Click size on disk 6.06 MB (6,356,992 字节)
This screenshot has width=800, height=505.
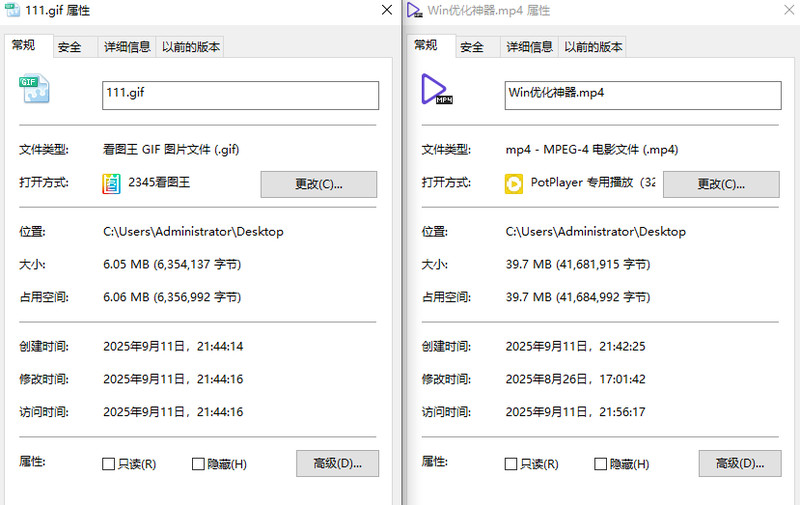172,297
